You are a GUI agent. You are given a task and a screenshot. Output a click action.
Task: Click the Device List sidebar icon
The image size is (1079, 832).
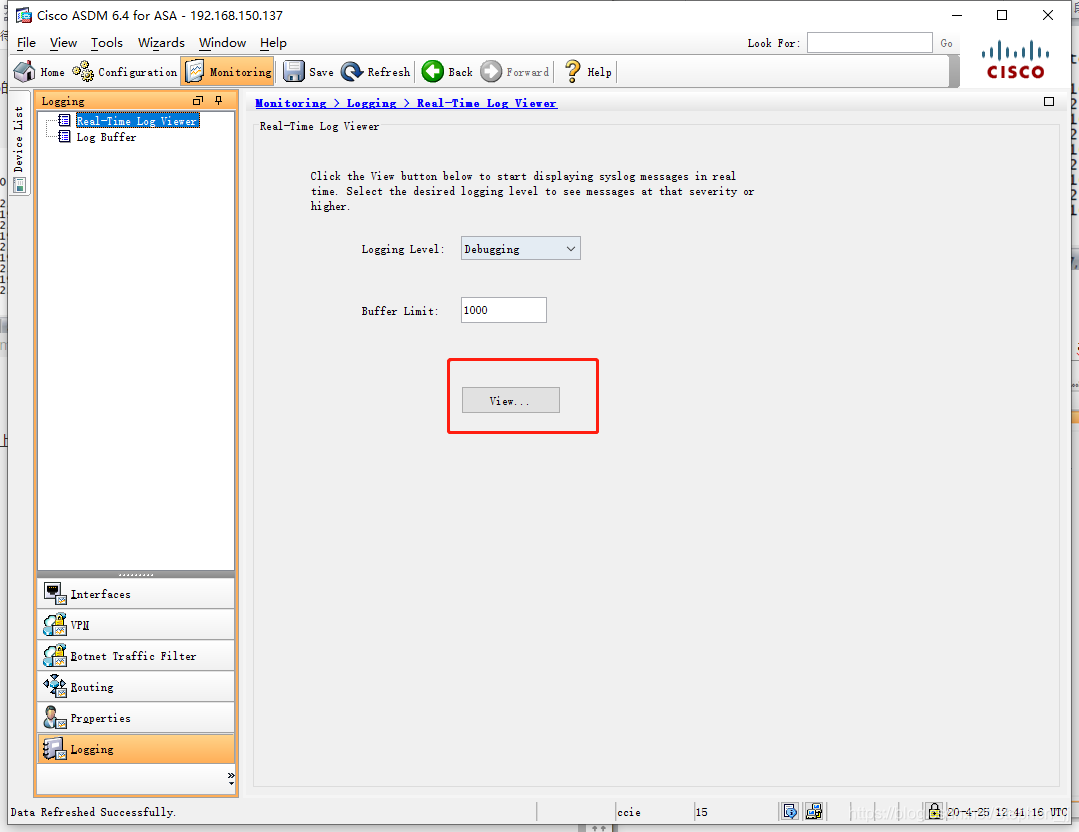tap(19, 185)
